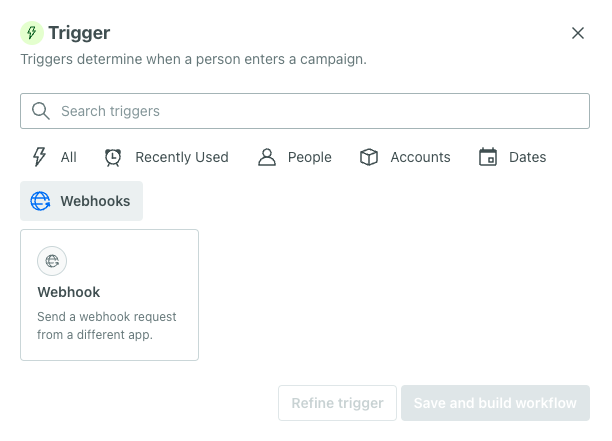The height and width of the screenshot is (441, 612).
Task: Click the blue globe Webhooks icon
Action: [x=40, y=201]
